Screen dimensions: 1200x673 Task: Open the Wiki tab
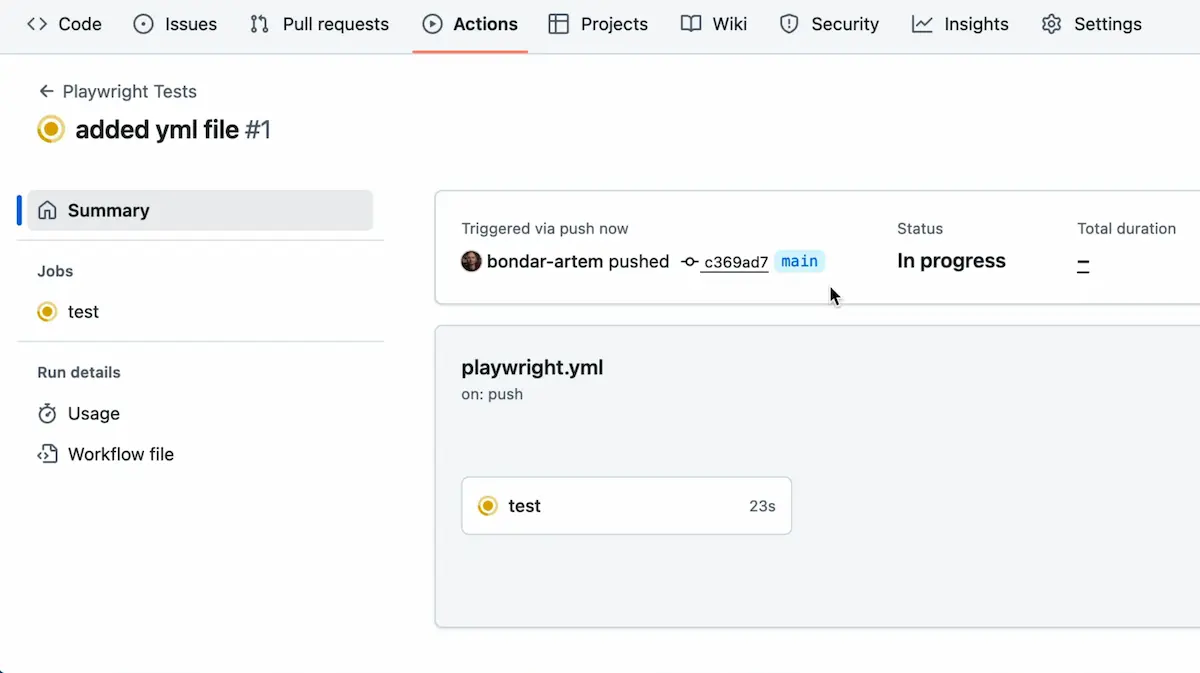[x=714, y=24]
